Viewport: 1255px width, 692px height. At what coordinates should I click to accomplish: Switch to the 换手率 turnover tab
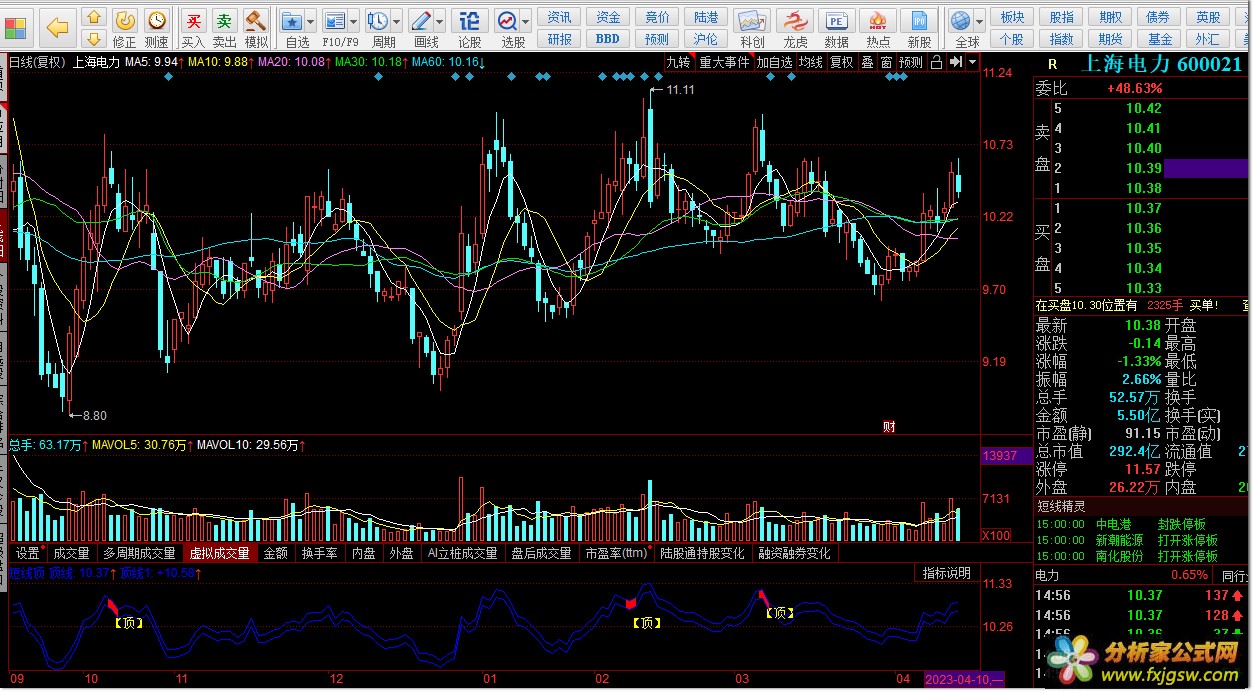pos(320,553)
